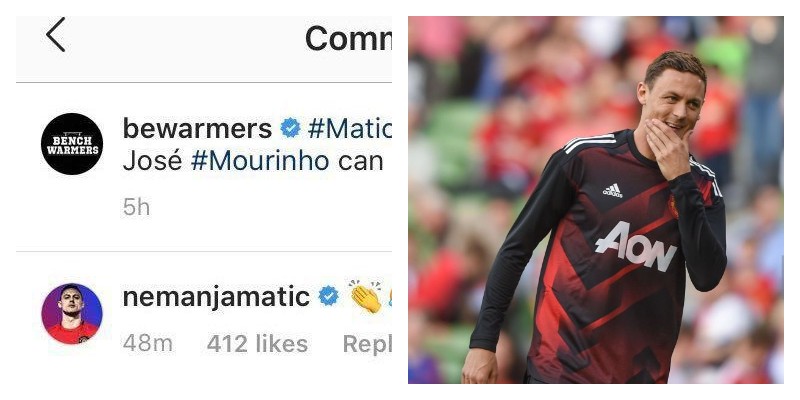
Task: Click the Aon sponsor logo on shirt
Action: click(x=636, y=247)
